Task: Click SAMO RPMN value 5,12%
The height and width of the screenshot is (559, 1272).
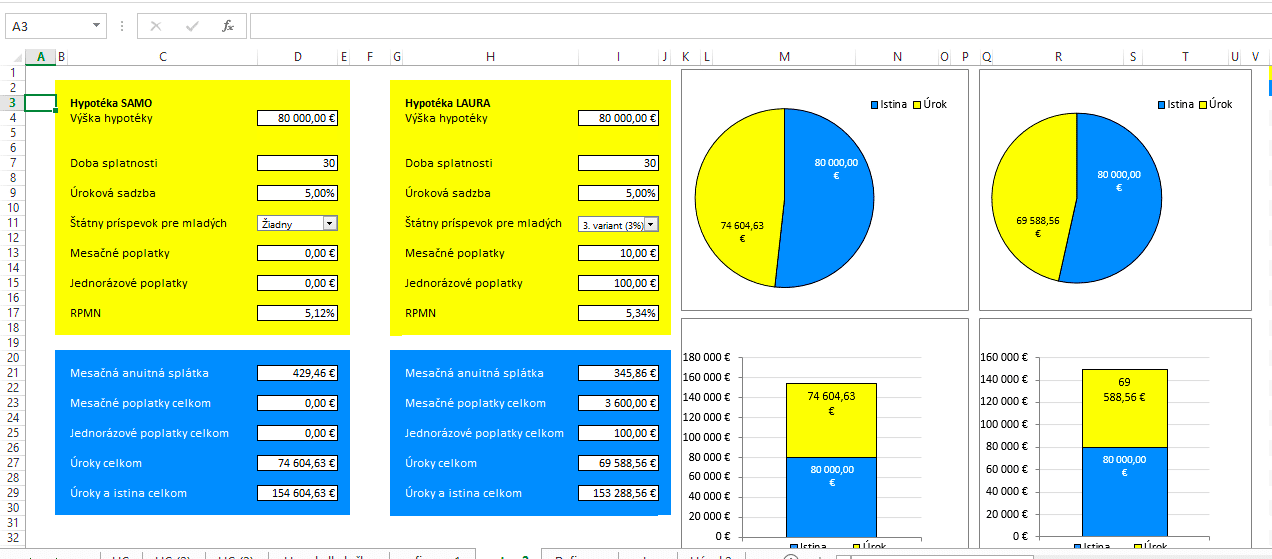Action: 297,313
